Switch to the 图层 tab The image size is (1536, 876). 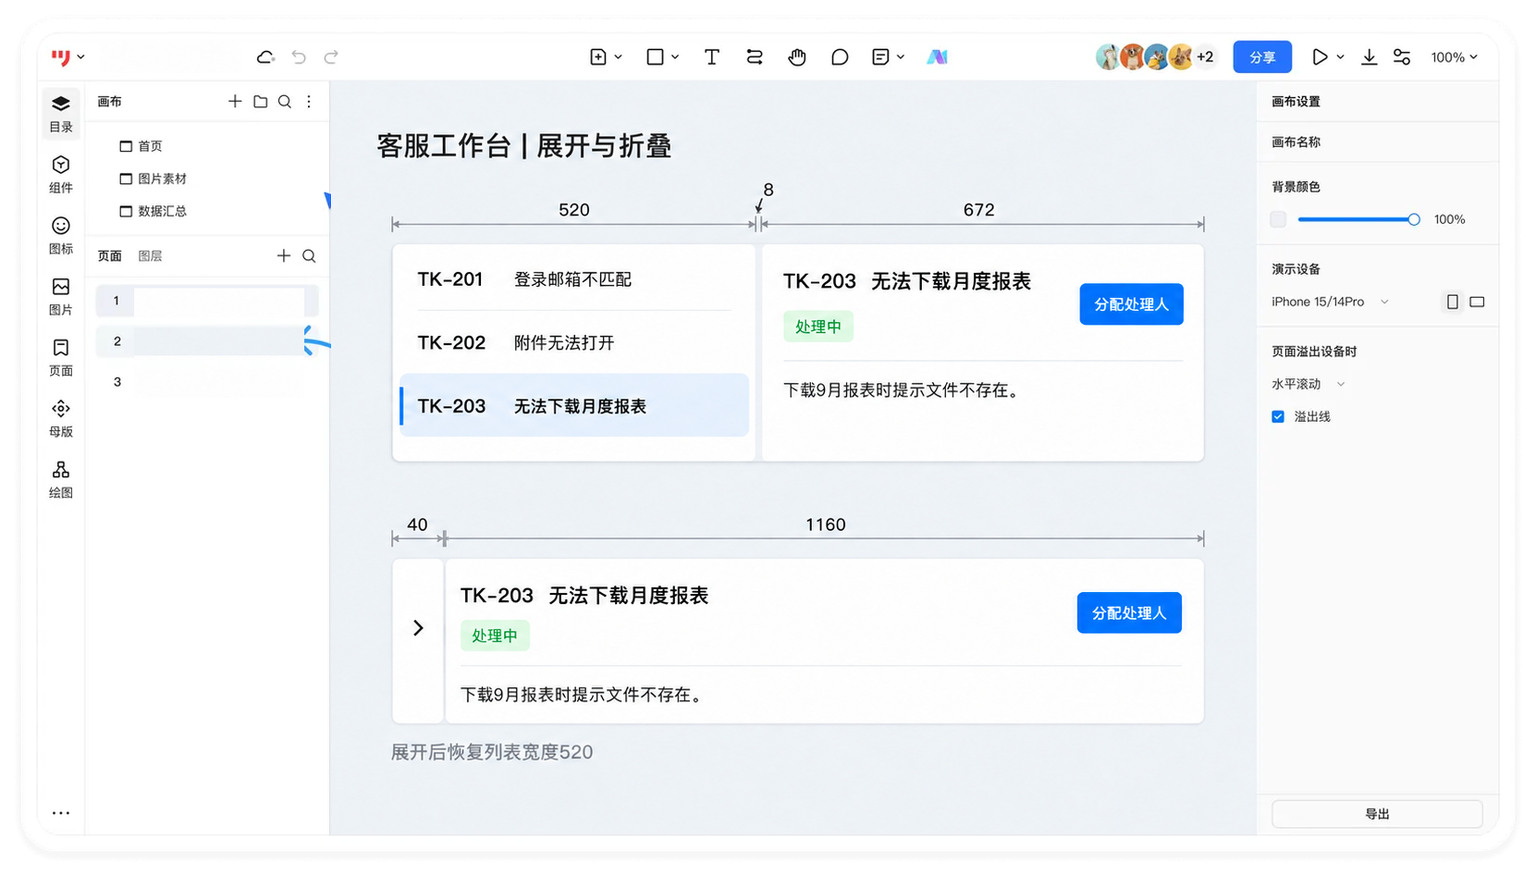point(150,256)
